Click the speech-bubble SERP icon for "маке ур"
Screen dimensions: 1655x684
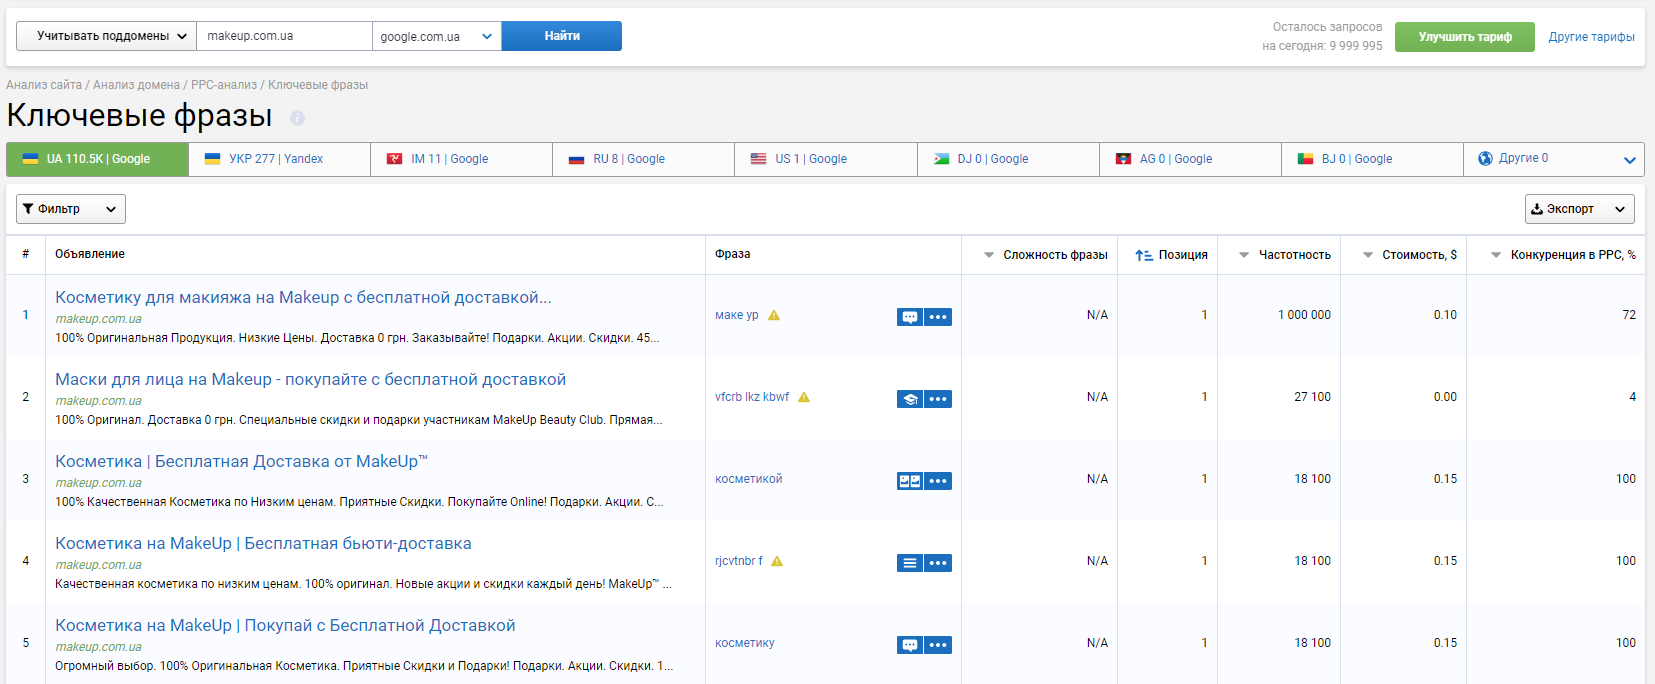point(910,317)
